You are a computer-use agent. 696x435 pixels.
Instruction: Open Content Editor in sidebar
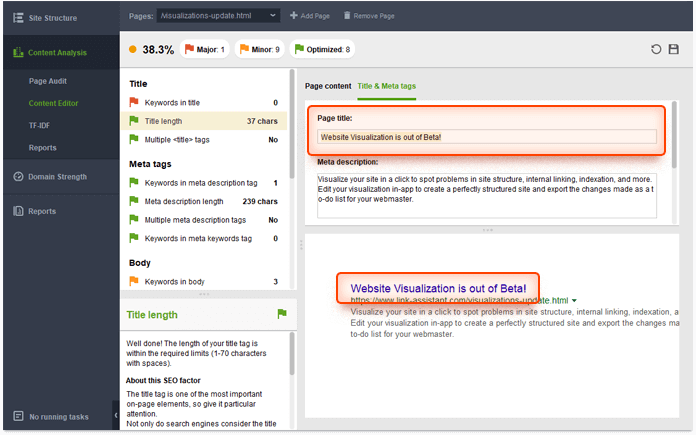pos(53,103)
